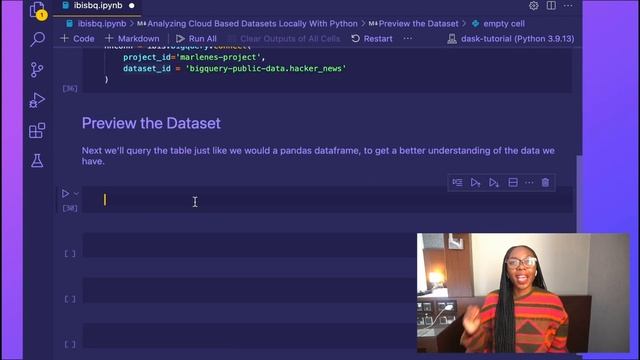Open the Search view in activity bar
640x360 pixels.
coord(37,40)
